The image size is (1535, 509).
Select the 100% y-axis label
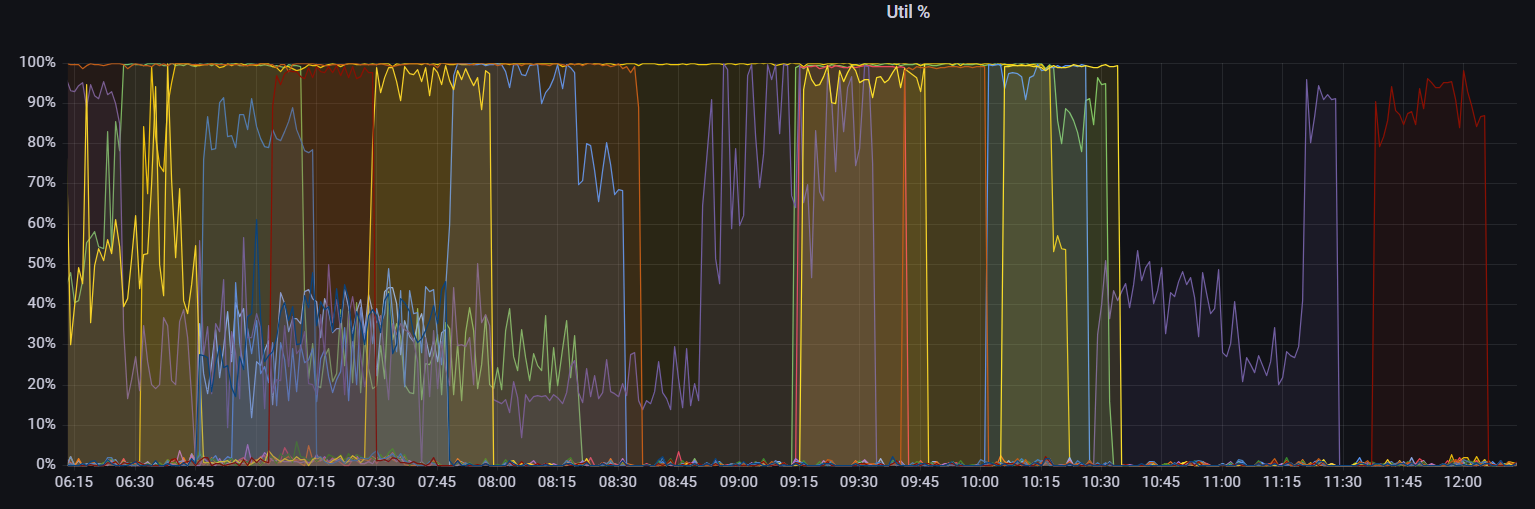37,63
